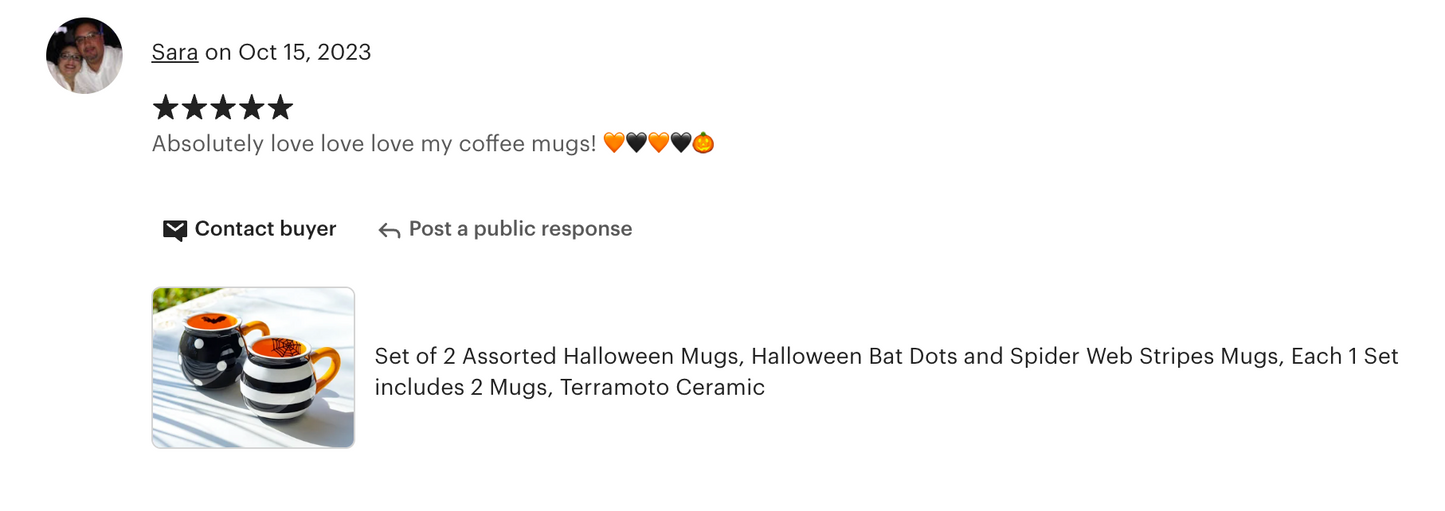Click the first black heart emoji
The height and width of the screenshot is (511, 1445).
(x=636, y=144)
